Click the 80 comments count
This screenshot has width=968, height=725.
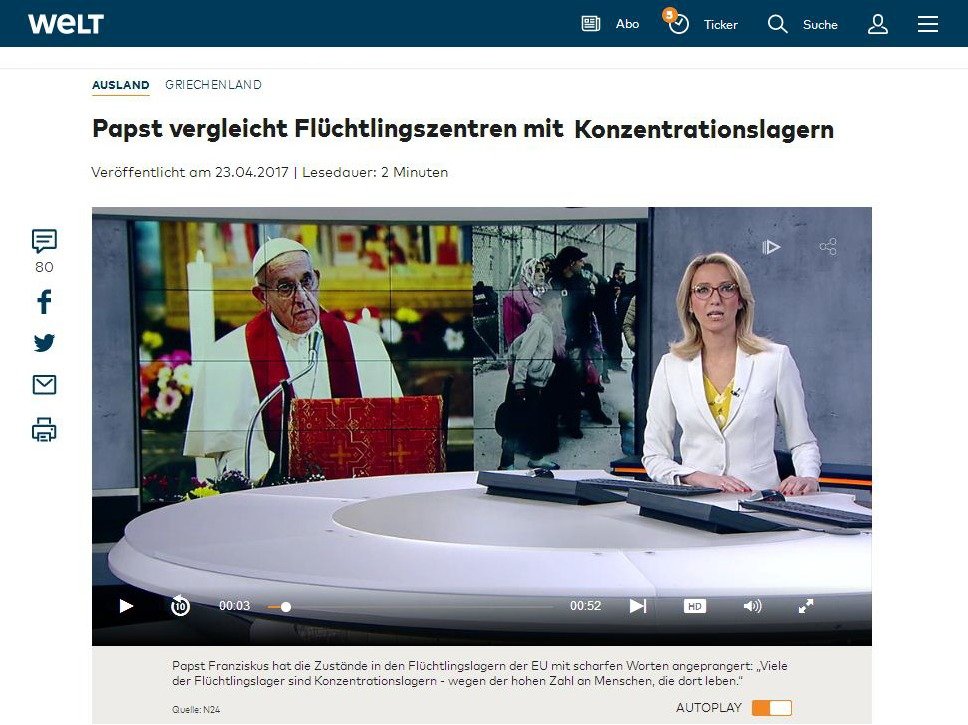[x=44, y=267]
